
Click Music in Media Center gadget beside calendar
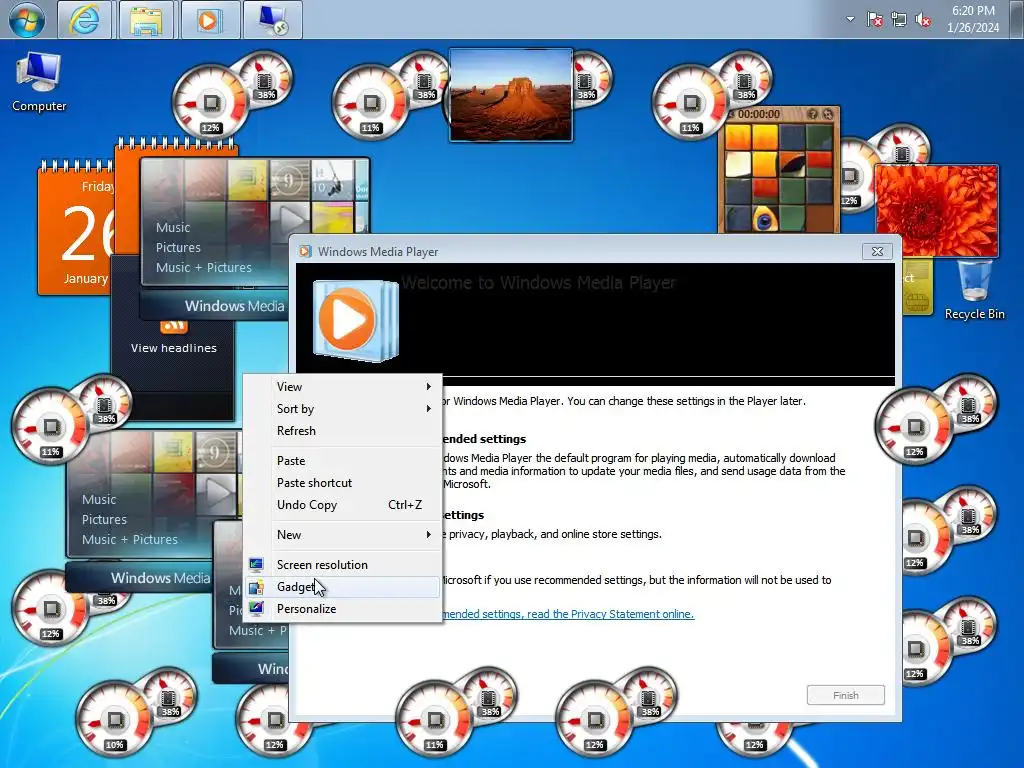[173, 228]
